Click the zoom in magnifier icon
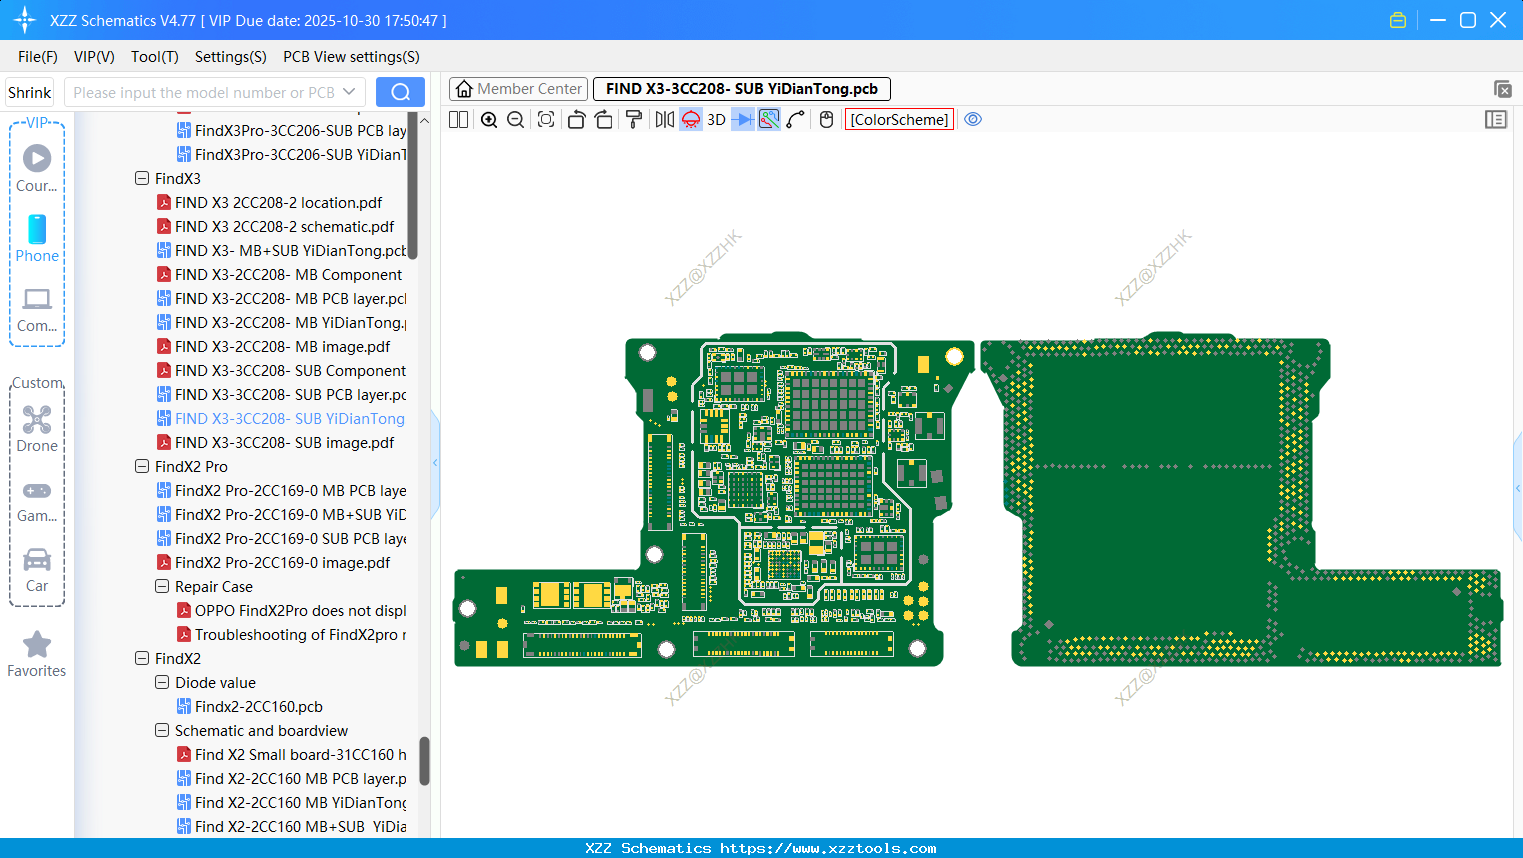This screenshot has height=858, width=1523. click(x=489, y=120)
